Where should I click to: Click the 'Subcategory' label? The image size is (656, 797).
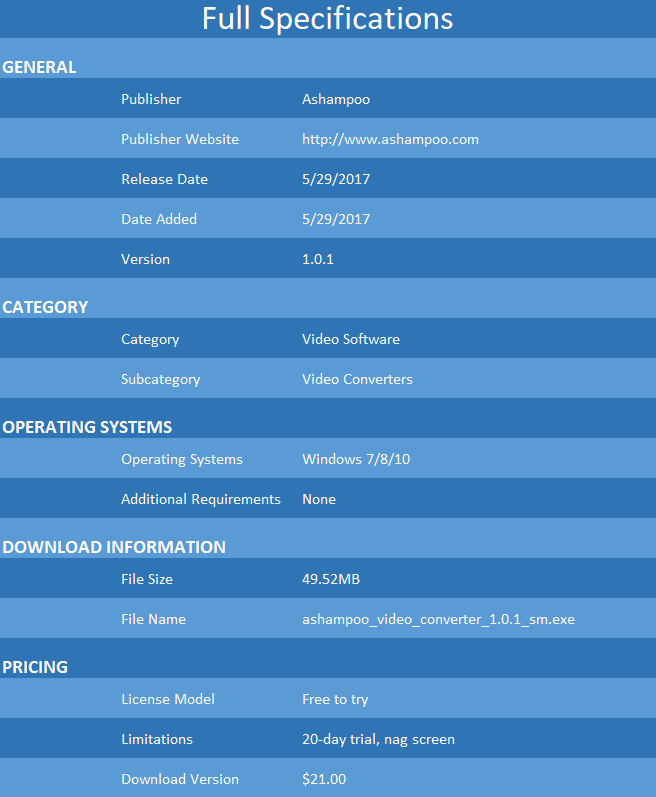[x=161, y=380]
